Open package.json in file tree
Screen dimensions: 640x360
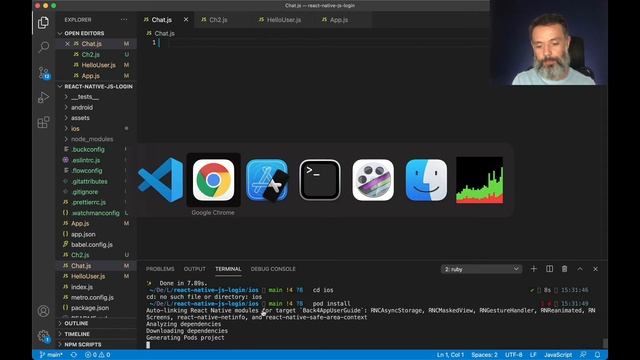point(90,308)
